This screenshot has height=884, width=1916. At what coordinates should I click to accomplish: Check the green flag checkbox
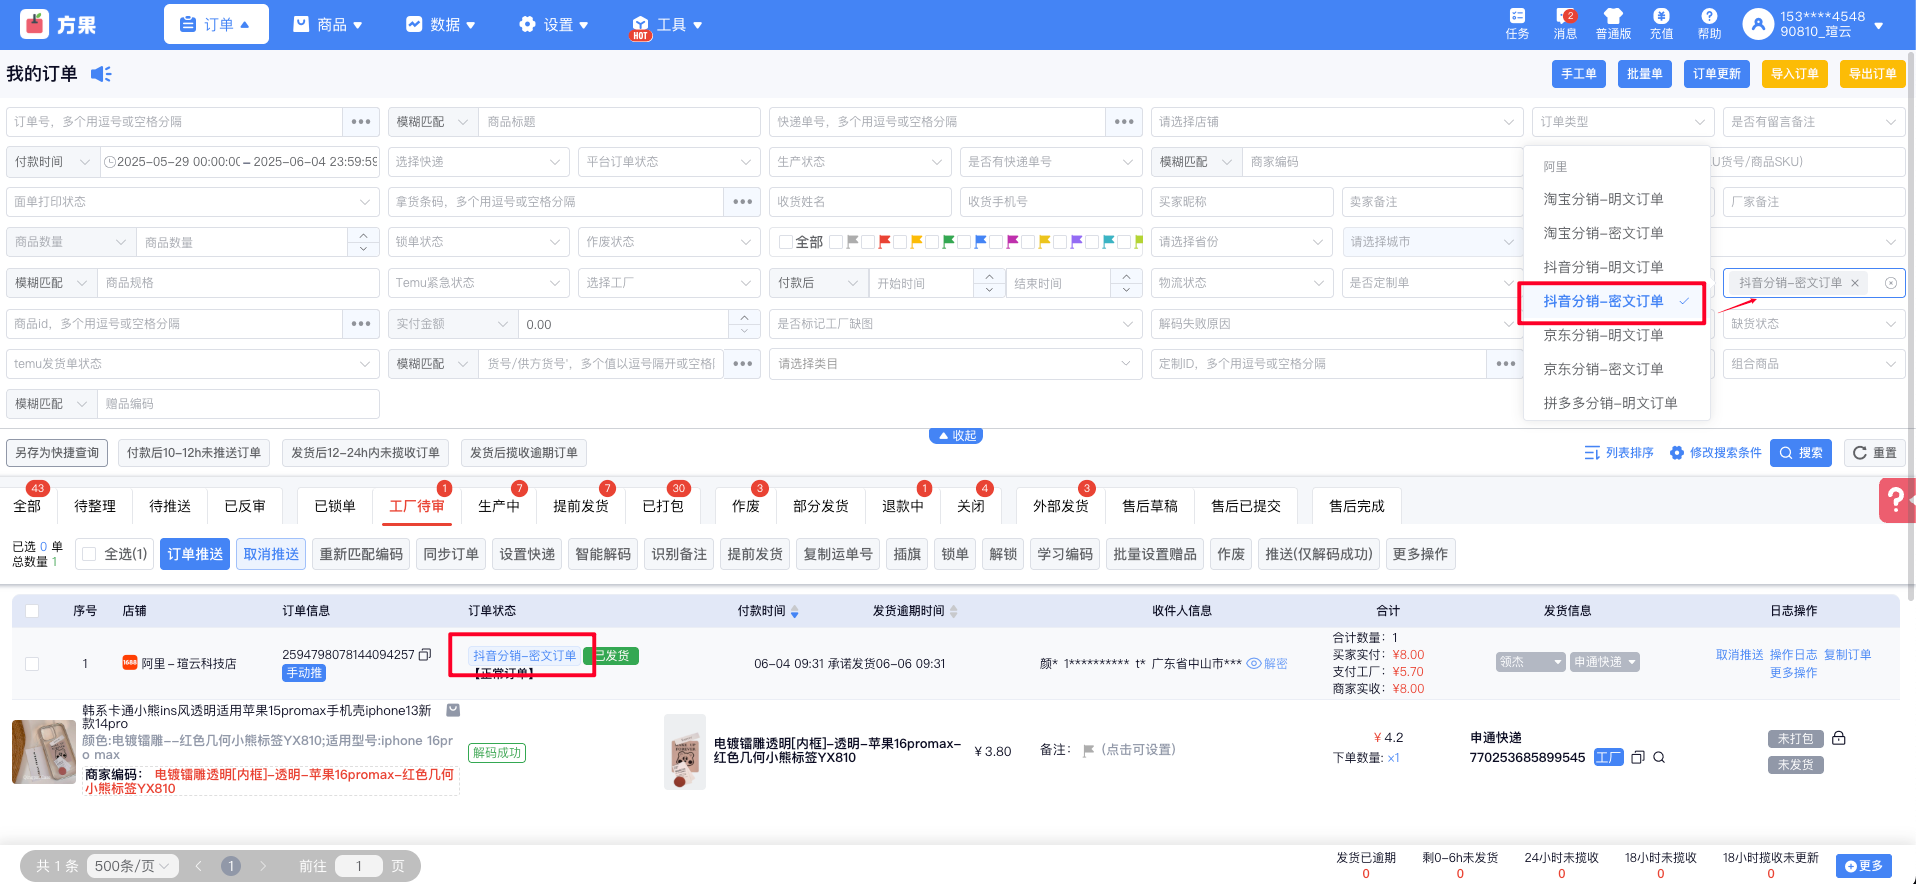point(932,242)
